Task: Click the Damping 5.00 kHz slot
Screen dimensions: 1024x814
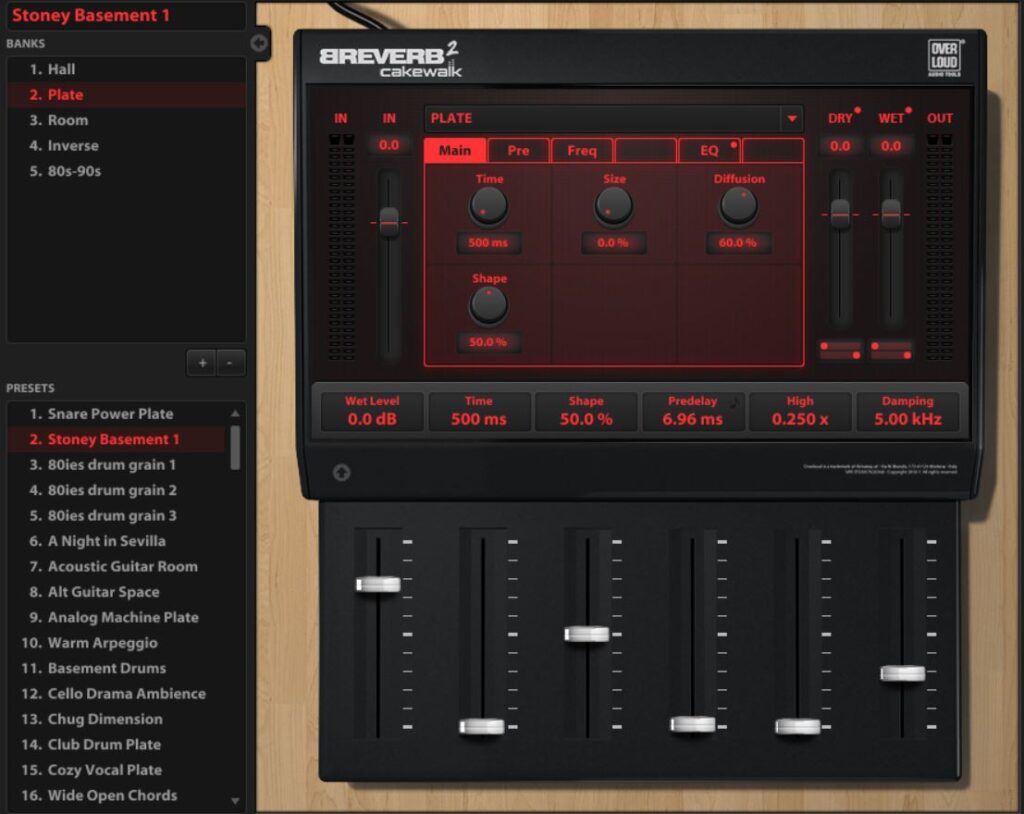Action: (x=908, y=412)
